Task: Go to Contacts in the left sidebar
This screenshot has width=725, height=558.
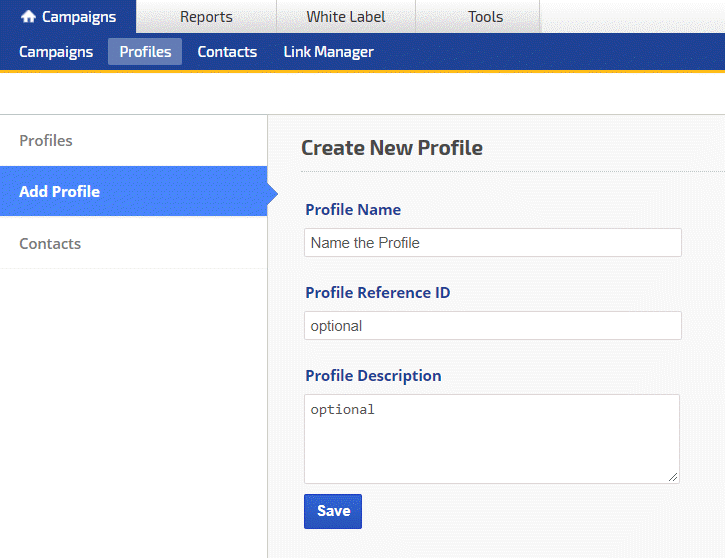Action: coord(50,244)
